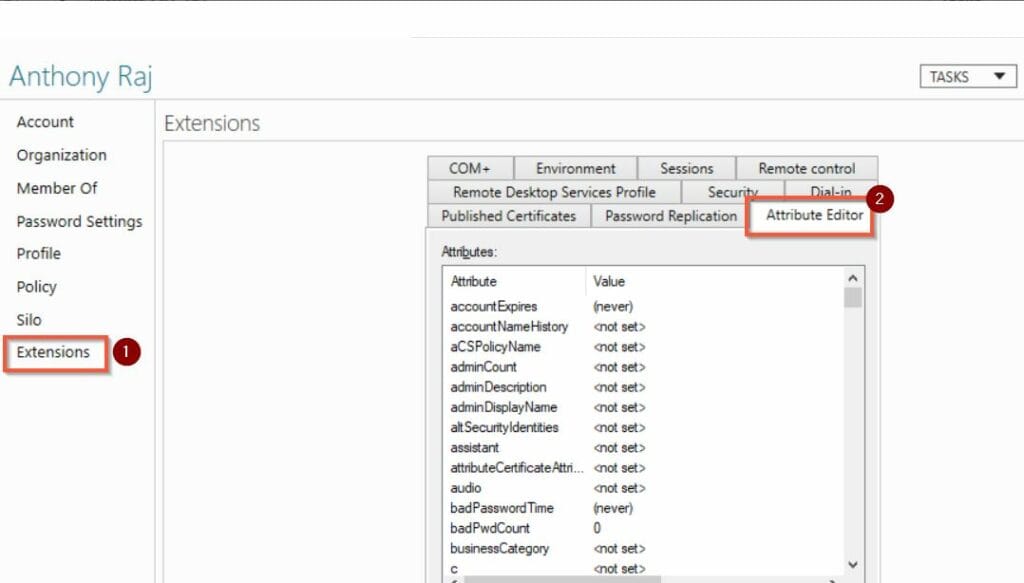The width and height of the screenshot is (1024, 583).
Task: Click the scroll up arrow in attributes list
Action: [x=852, y=278]
